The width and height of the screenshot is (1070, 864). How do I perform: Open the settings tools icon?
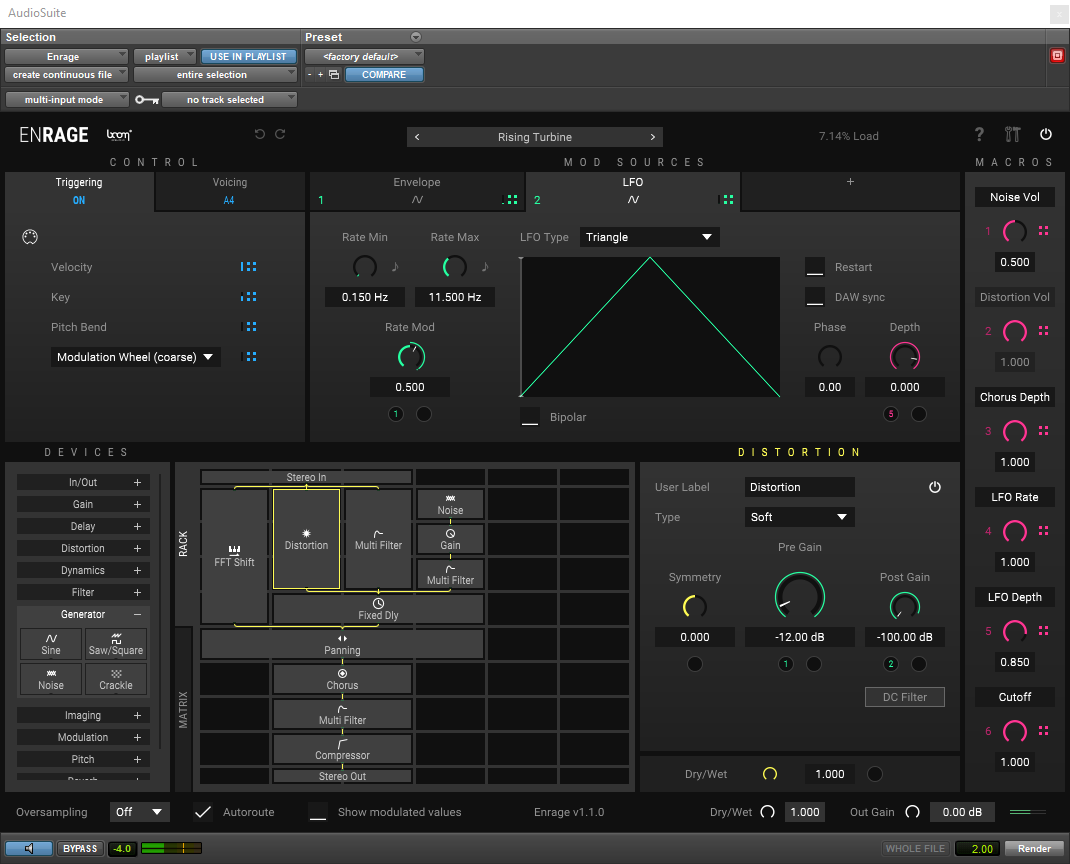click(x=1012, y=135)
